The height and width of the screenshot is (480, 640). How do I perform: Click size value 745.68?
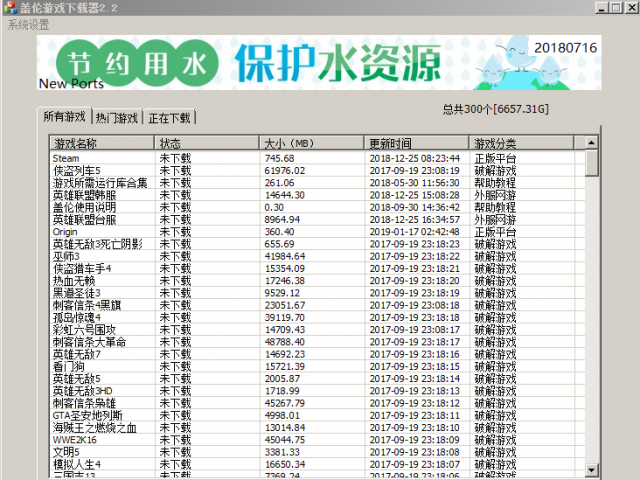point(279,158)
